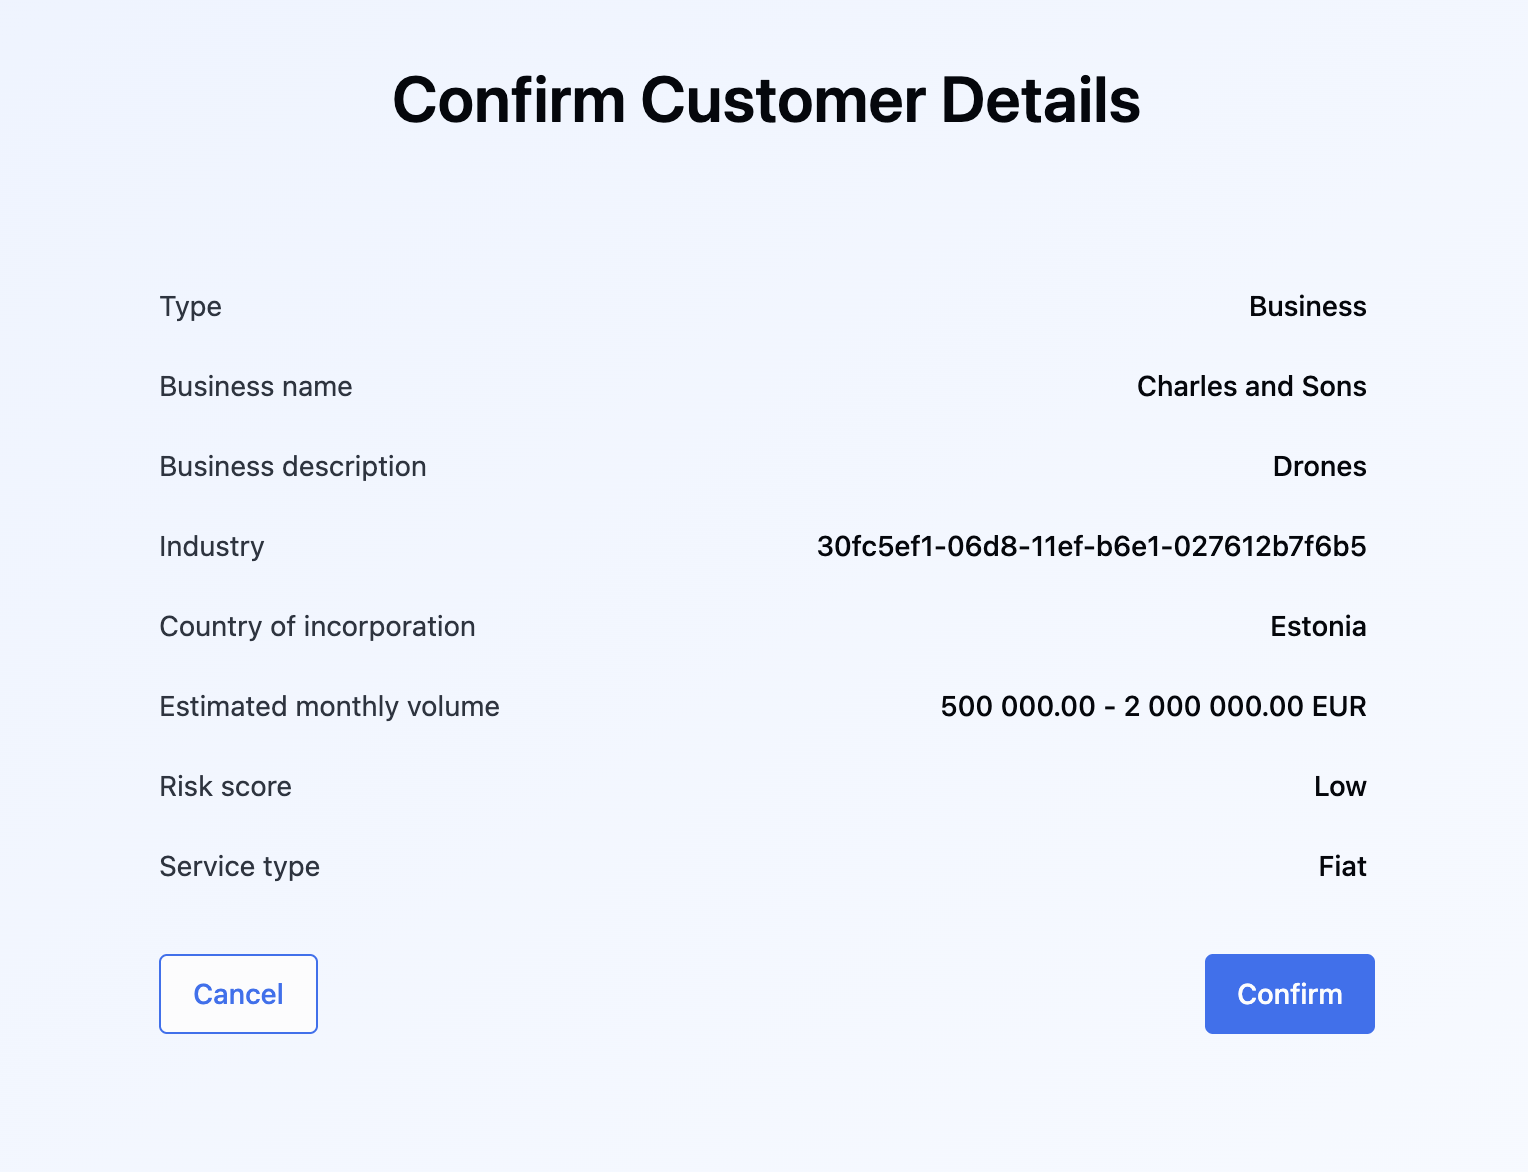This screenshot has height=1172, width=1528.
Task: Click the Confirm button
Action: click(x=1289, y=994)
